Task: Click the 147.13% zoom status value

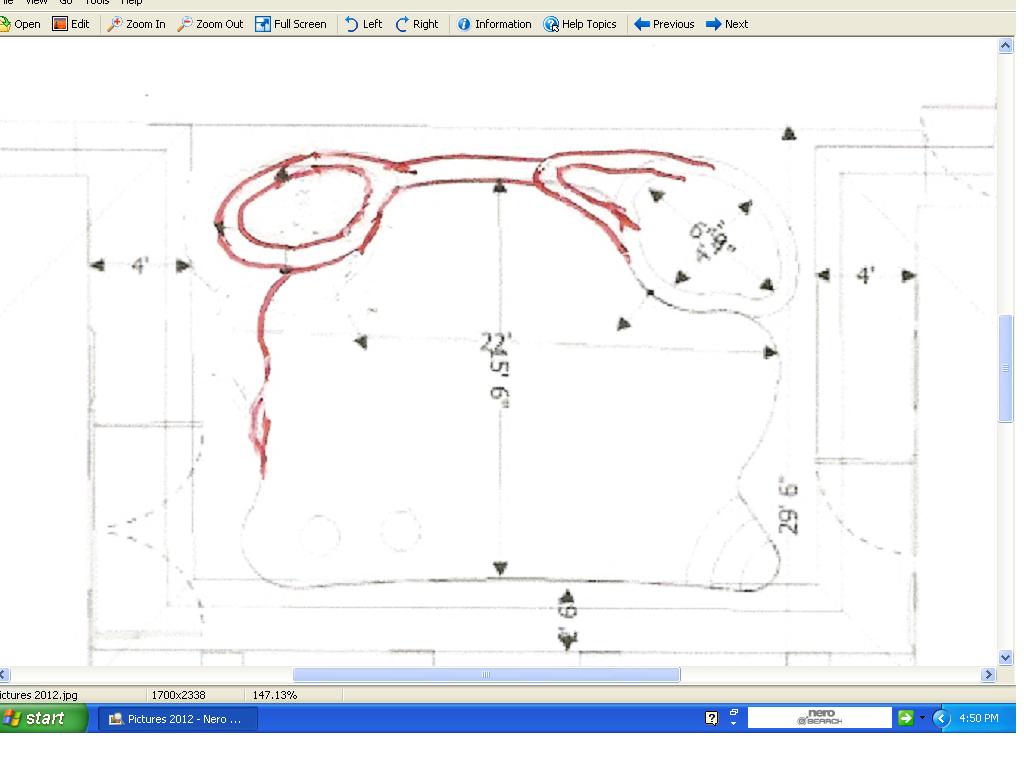Action: point(275,695)
